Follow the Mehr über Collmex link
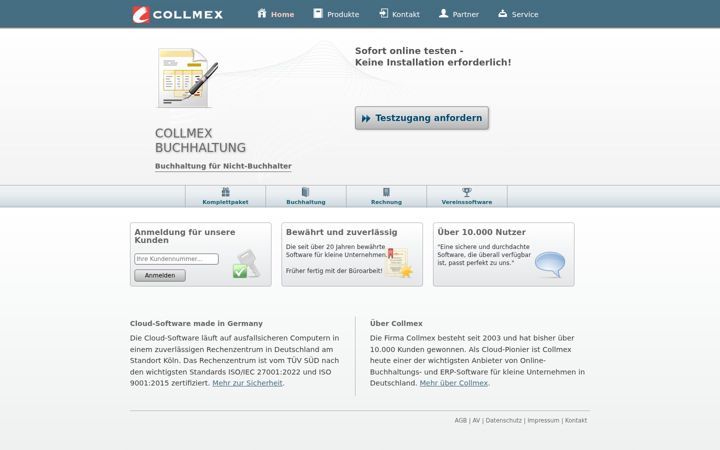 tap(454, 383)
